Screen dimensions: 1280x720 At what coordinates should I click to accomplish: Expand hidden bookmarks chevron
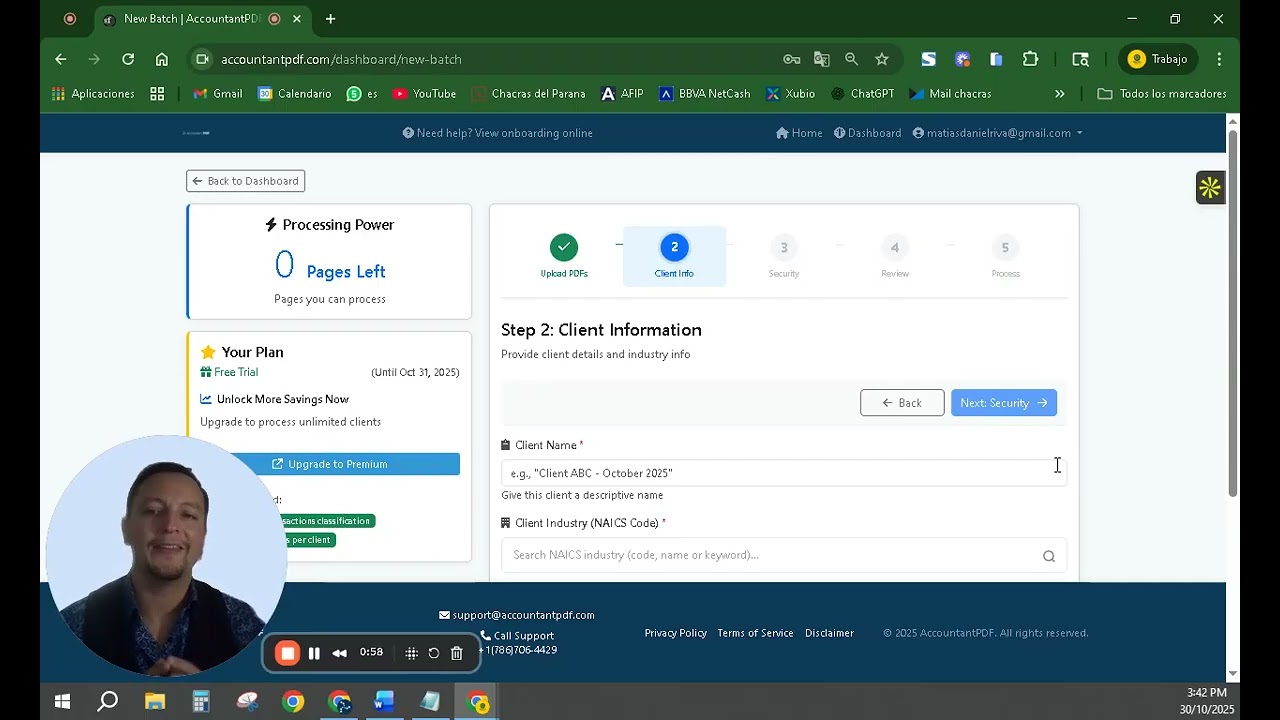(x=1060, y=94)
